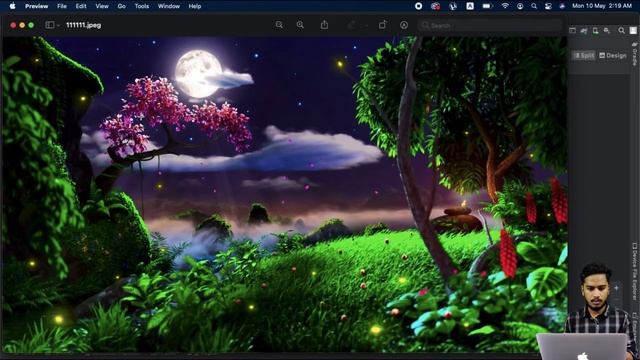Click the 111111.jpeg window title
640x360 pixels.
click(84, 25)
